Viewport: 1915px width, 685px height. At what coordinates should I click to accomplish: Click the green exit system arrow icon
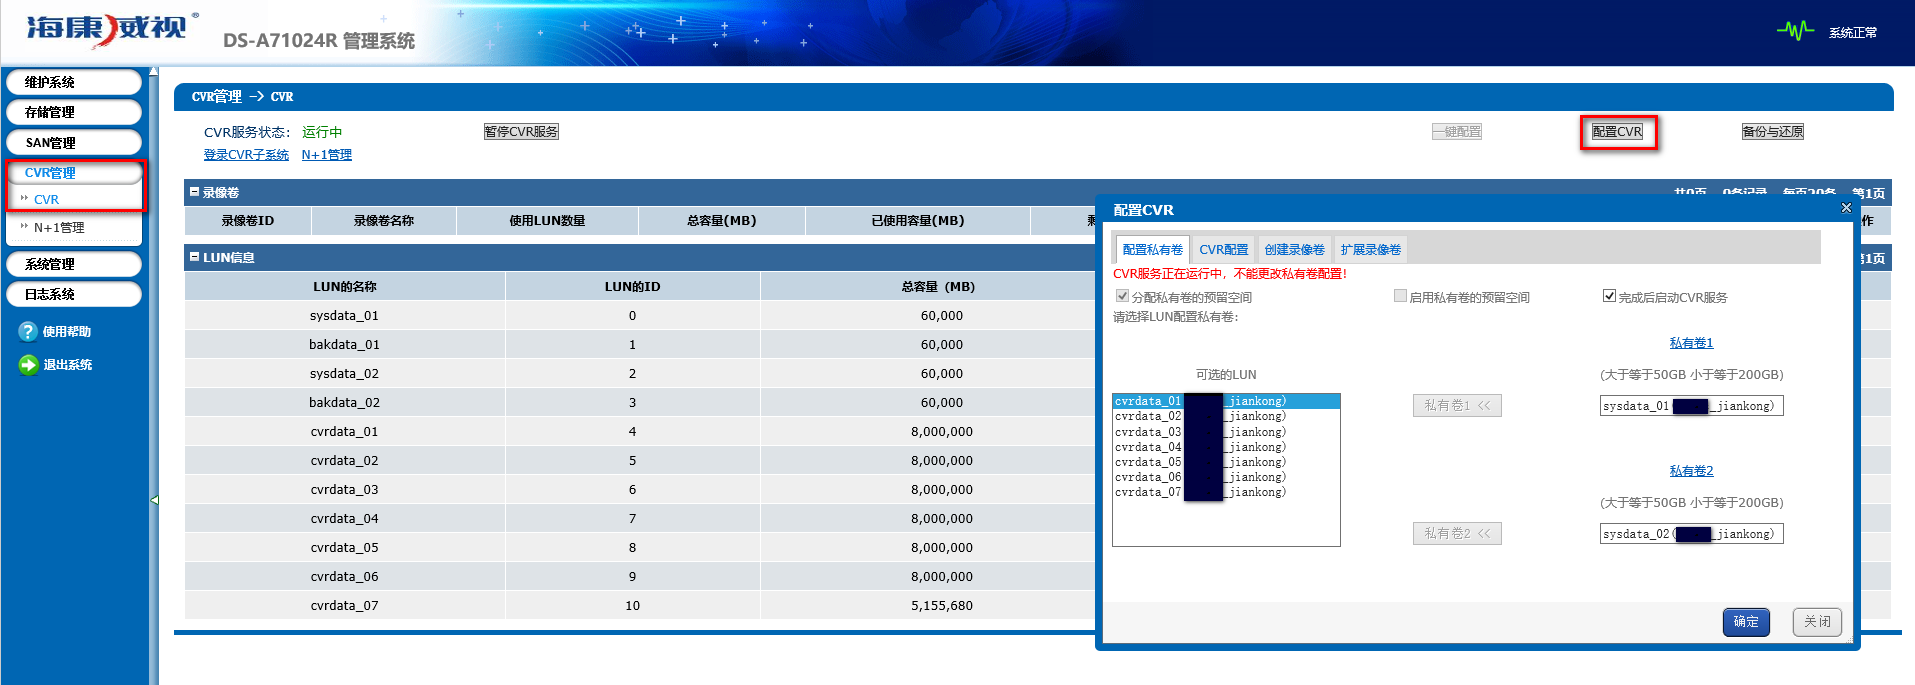(28, 365)
